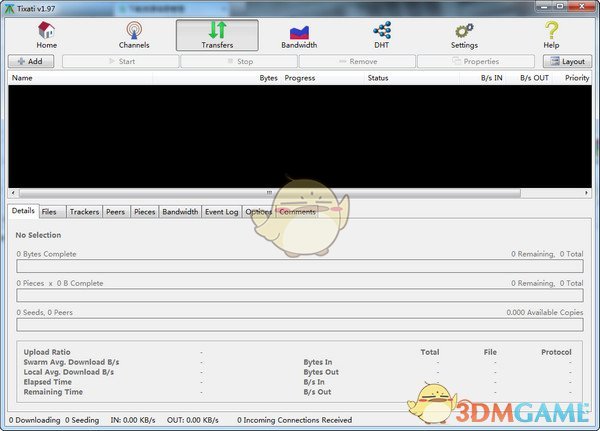Click the transfer list horizontal scrollbar thumb
The width and height of the screenshot is (600, 431).
[x=270, y=193]
